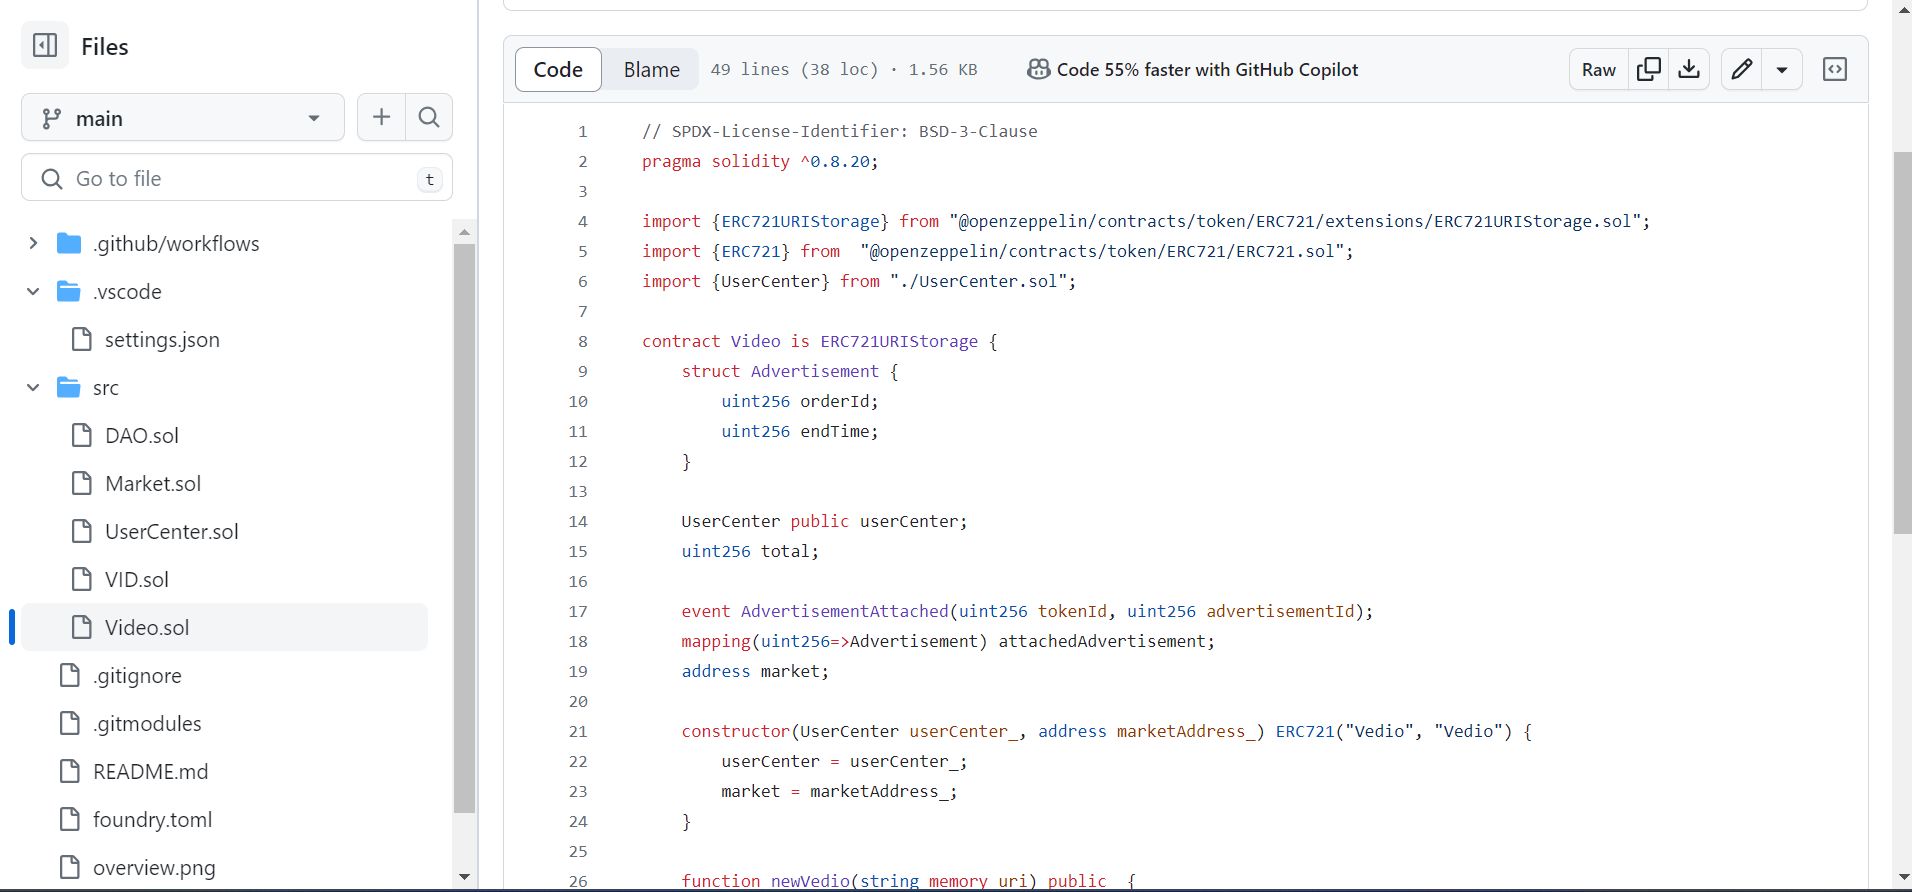Click line number 8
Screen dimensions: 1912x892
[582, 341]
